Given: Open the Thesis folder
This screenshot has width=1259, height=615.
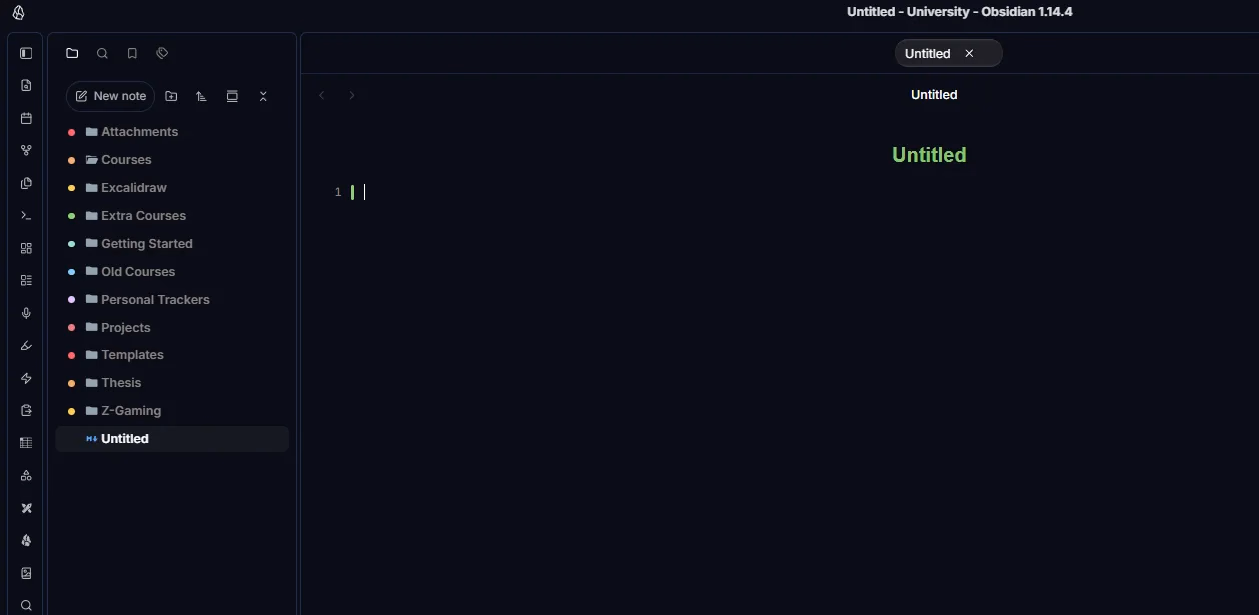Looking at the screenshot, I should coord(172,383).
